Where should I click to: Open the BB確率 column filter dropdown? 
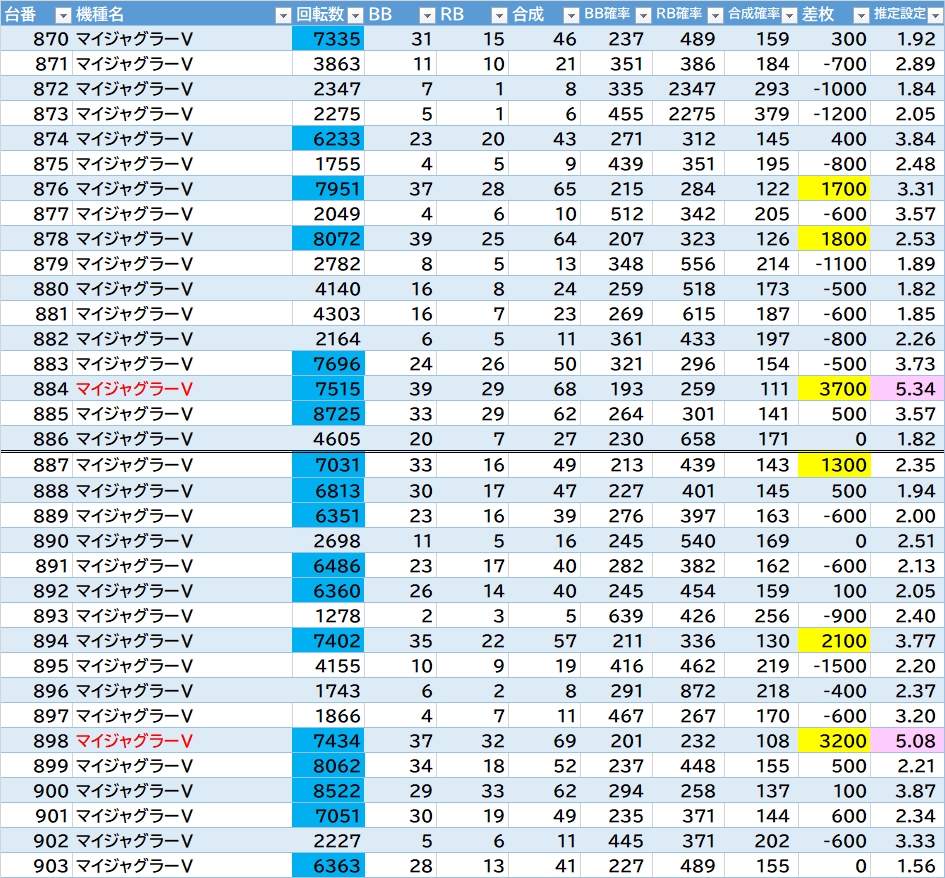pos(643,15)
